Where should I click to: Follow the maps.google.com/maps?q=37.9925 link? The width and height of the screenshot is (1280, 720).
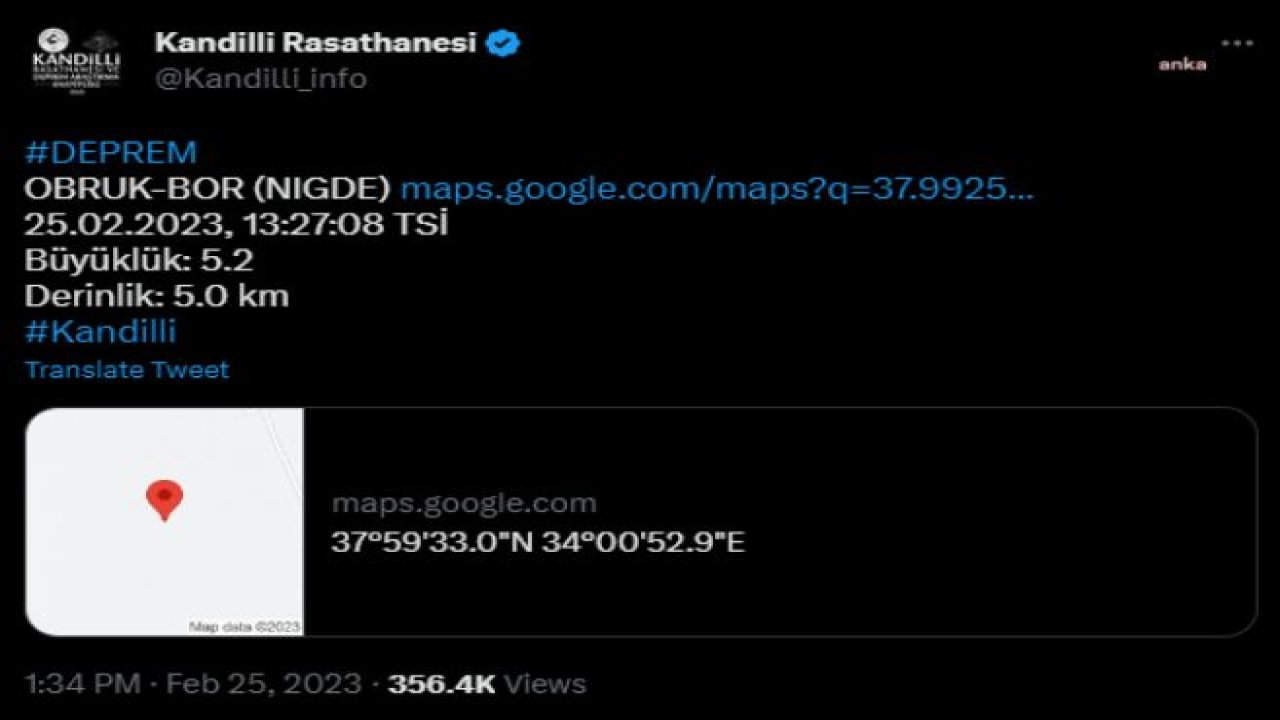click(x=716, y=189)
